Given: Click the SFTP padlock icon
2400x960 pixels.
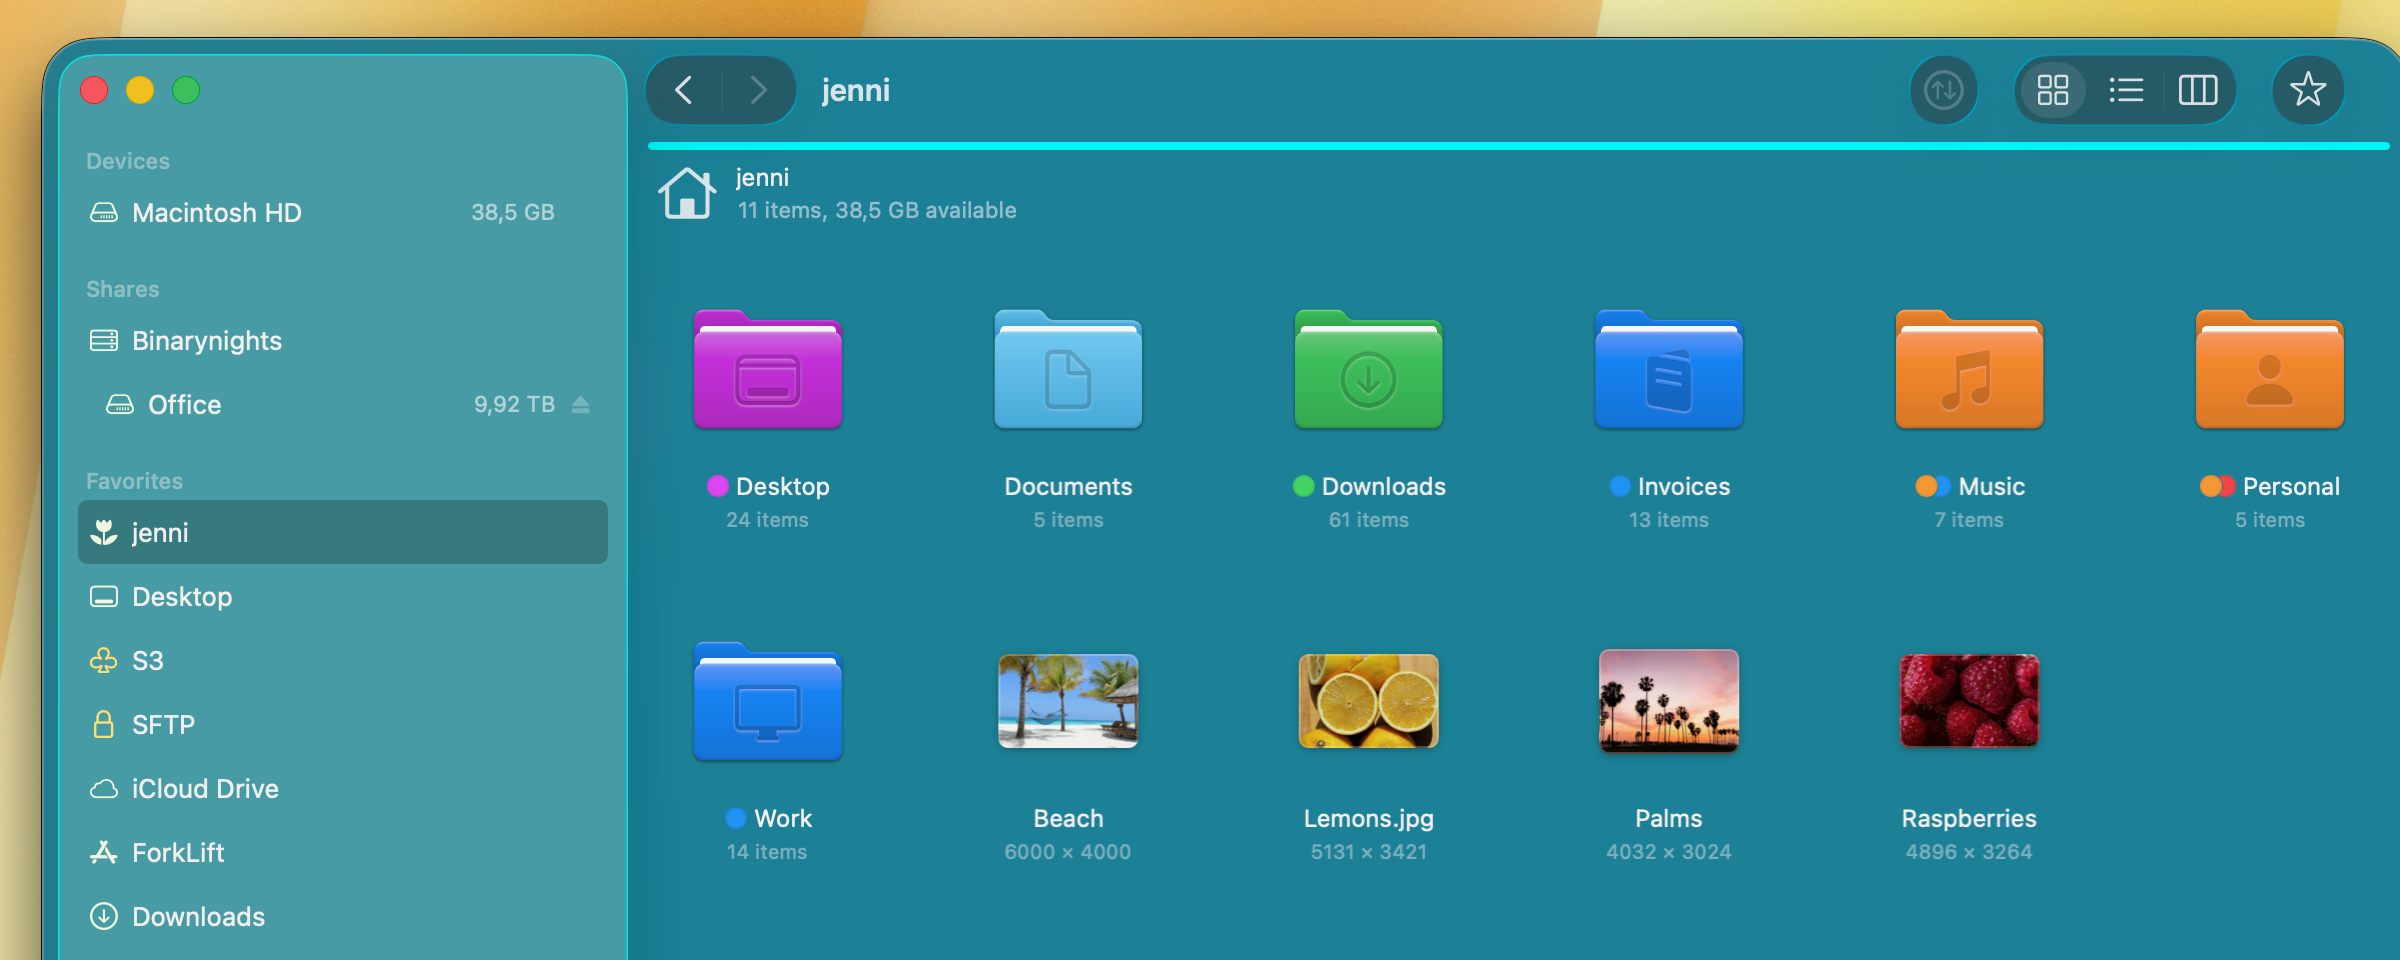Looking at the screenshot, I should 104,724.
